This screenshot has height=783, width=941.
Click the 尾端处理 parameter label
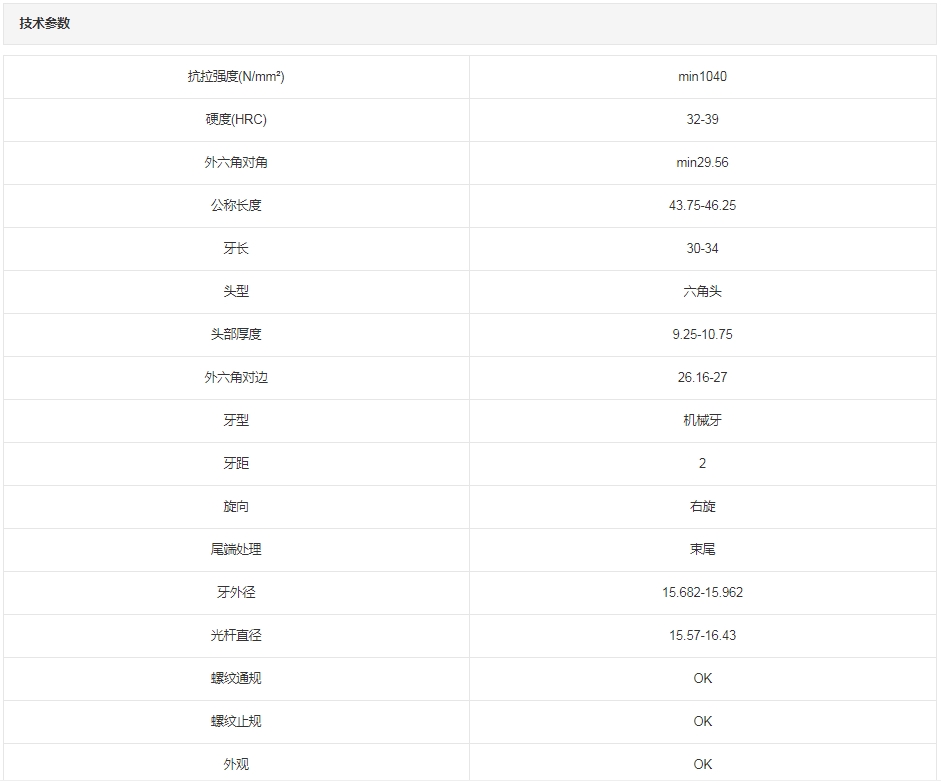click(236, 549)
